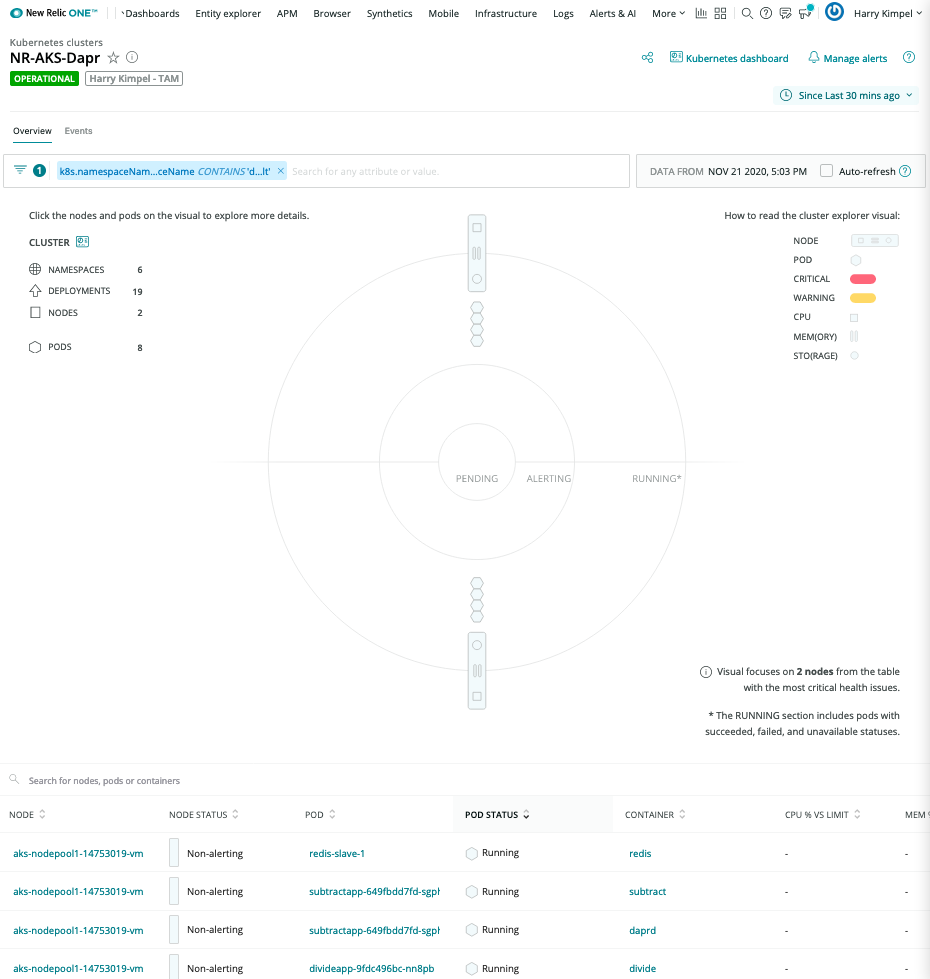Click the search field for nodes, pods or containers
The image size is (930, 979).
[x=150, y=780]
